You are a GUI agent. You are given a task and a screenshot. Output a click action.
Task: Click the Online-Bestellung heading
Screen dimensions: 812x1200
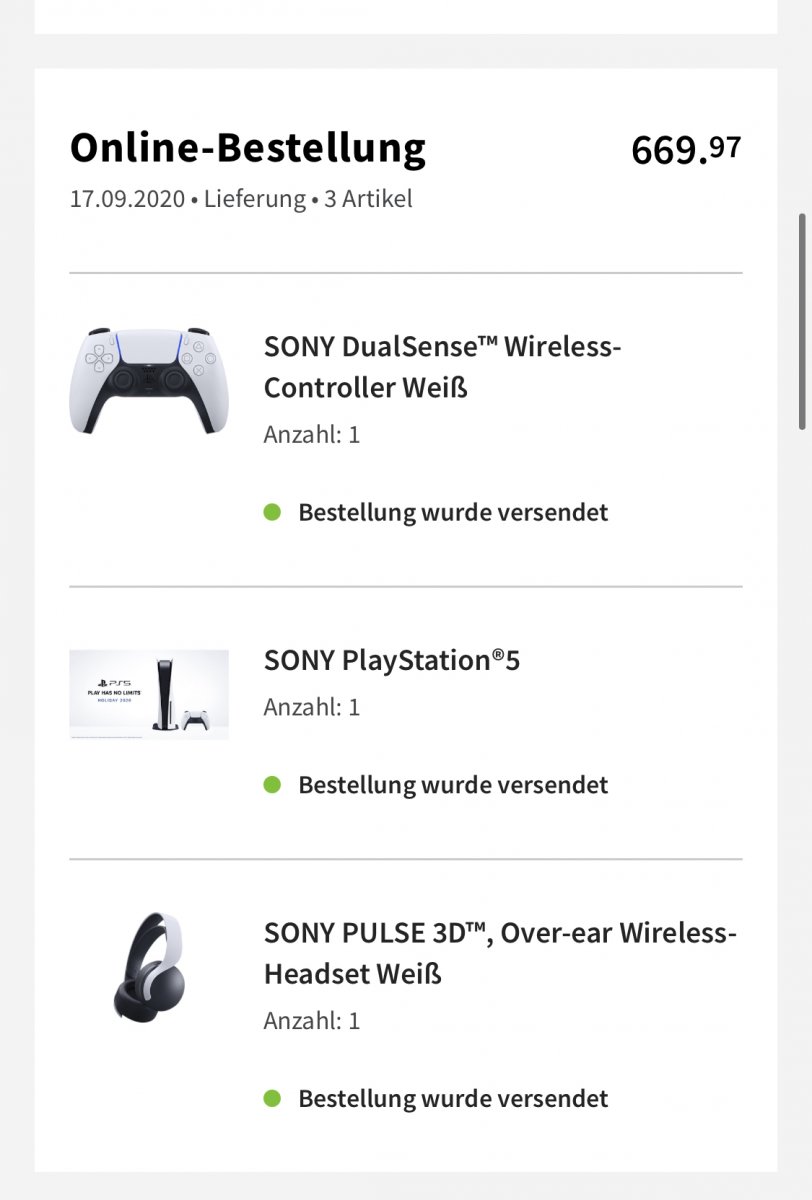pos(248,148)
